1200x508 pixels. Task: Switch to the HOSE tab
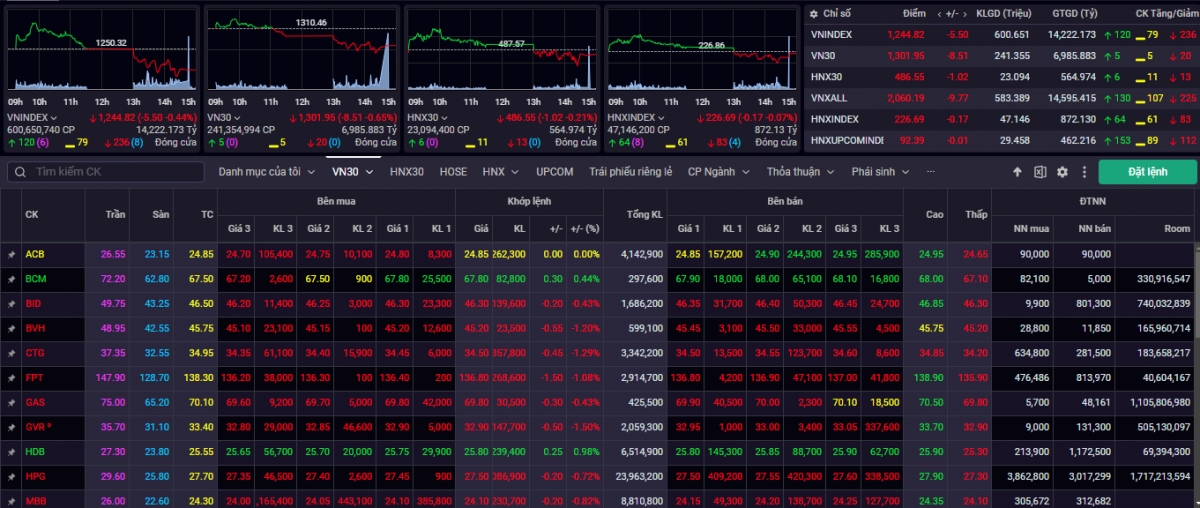[x=453, y=172]
